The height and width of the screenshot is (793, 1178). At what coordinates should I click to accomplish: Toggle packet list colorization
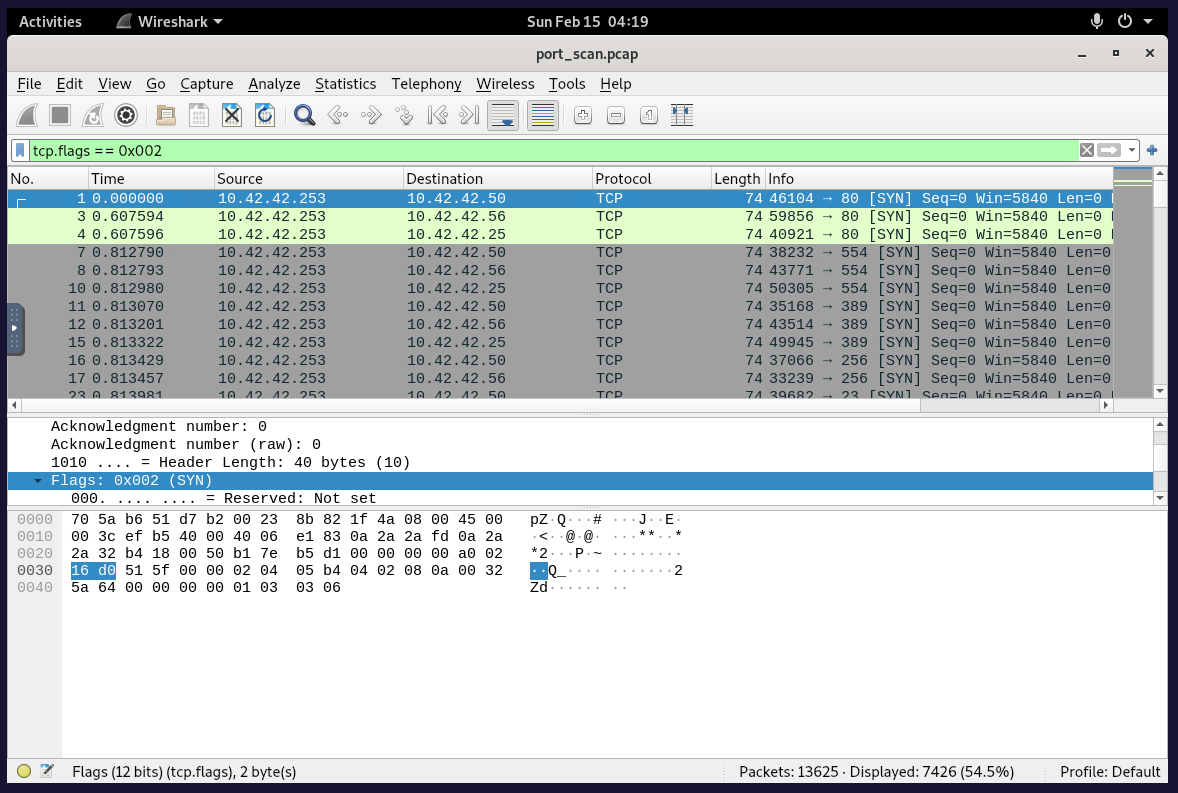click(x=543, y=115)
